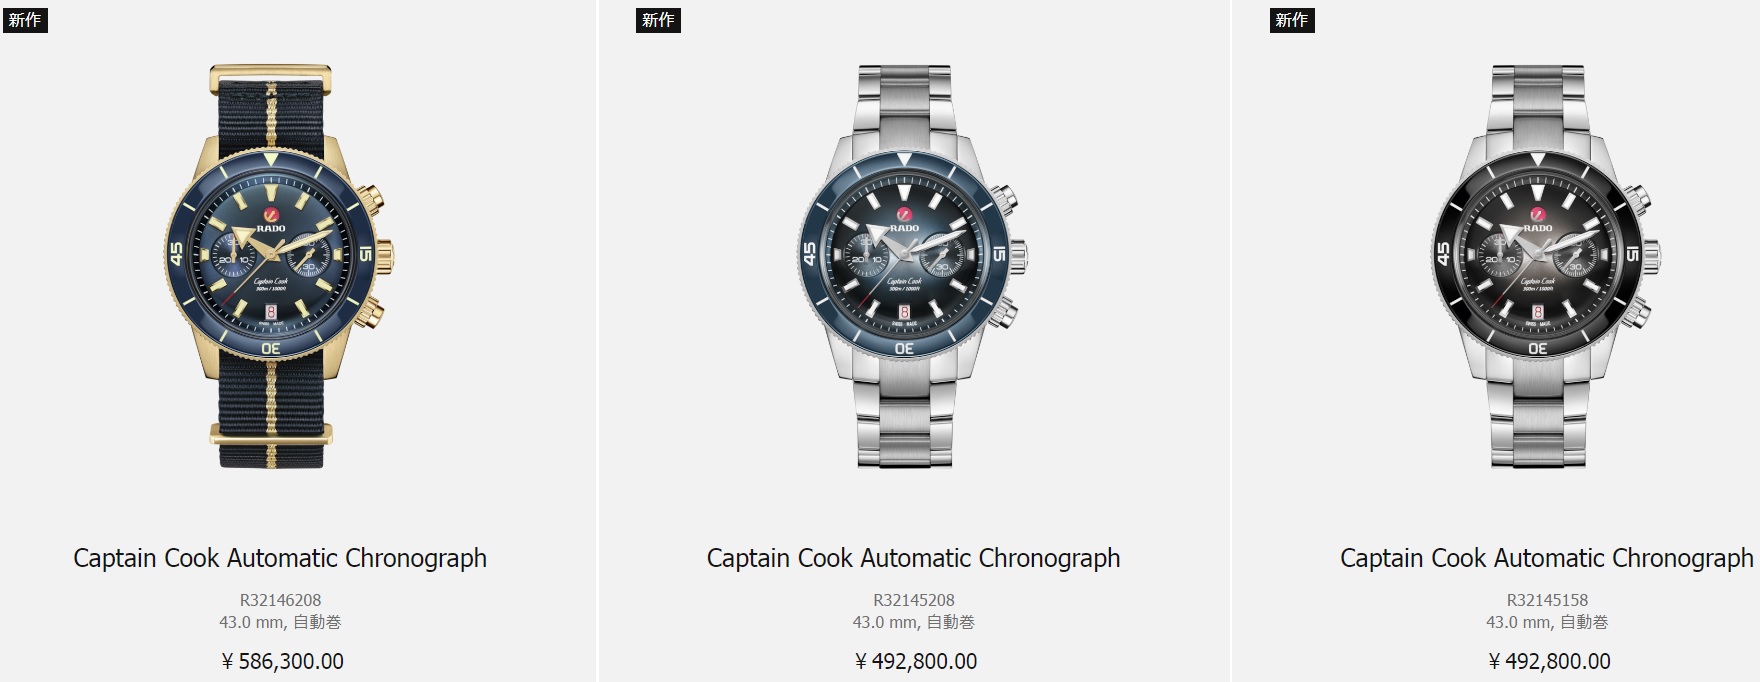Click the reference number R32145208
This screenshot has width=1760, height=682.
click(913, 600)
